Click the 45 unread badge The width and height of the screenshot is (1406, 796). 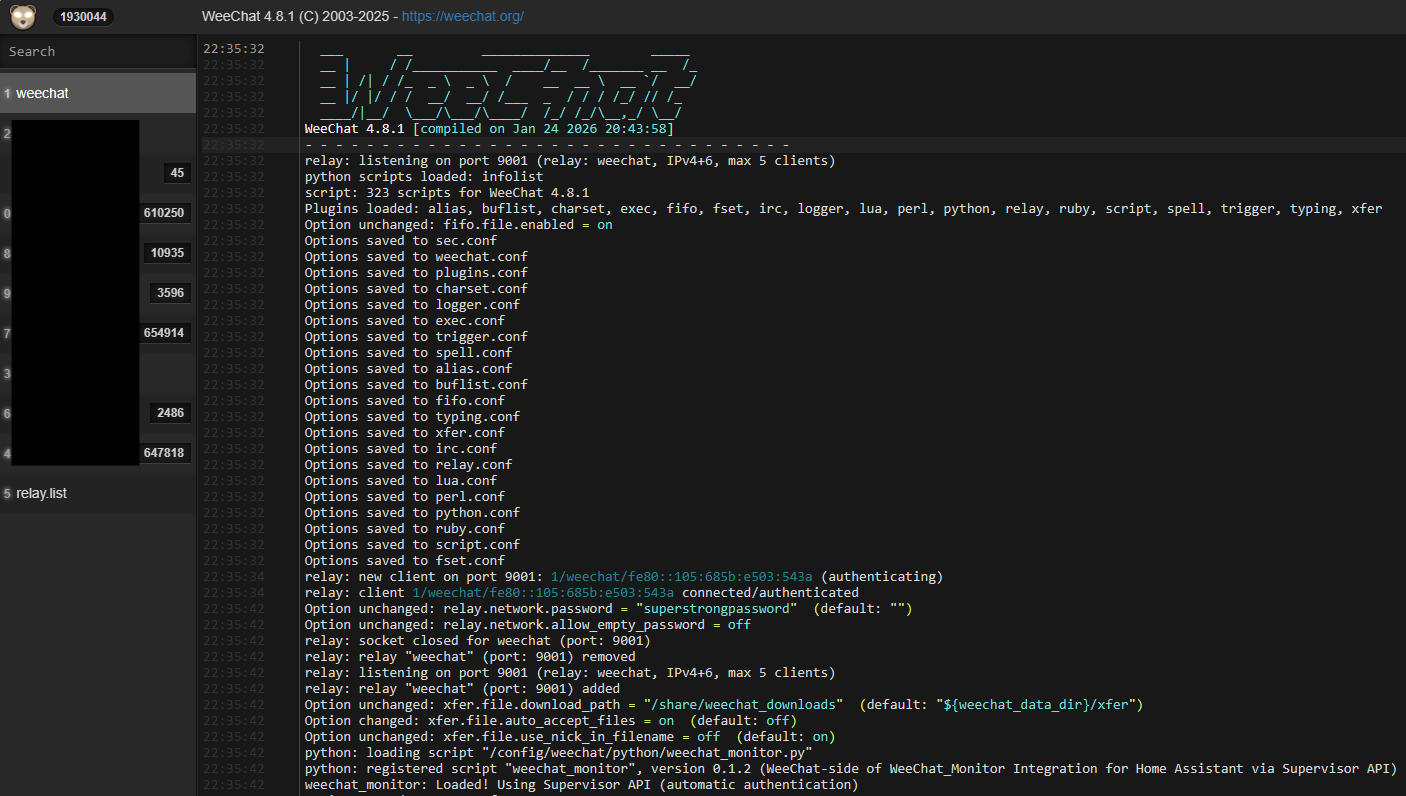pos(177,173)
